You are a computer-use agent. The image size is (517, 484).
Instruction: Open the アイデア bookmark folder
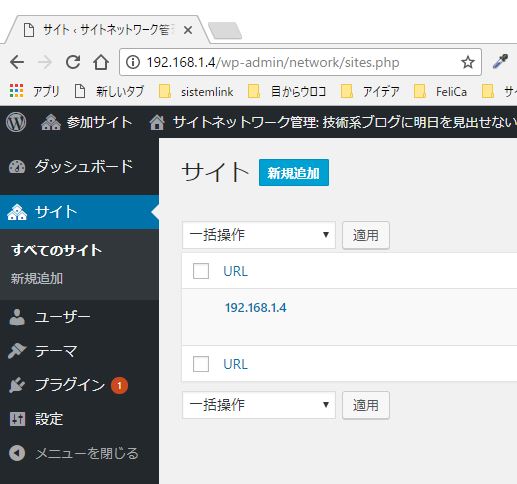point(370,91)
